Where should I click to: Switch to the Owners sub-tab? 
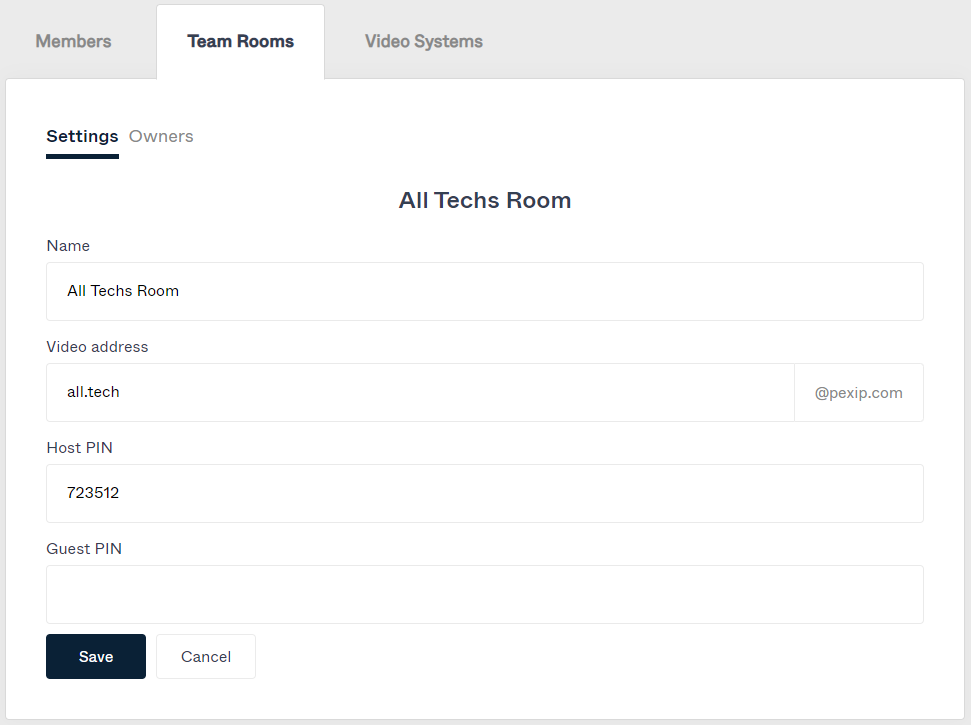tap(161, 136)
